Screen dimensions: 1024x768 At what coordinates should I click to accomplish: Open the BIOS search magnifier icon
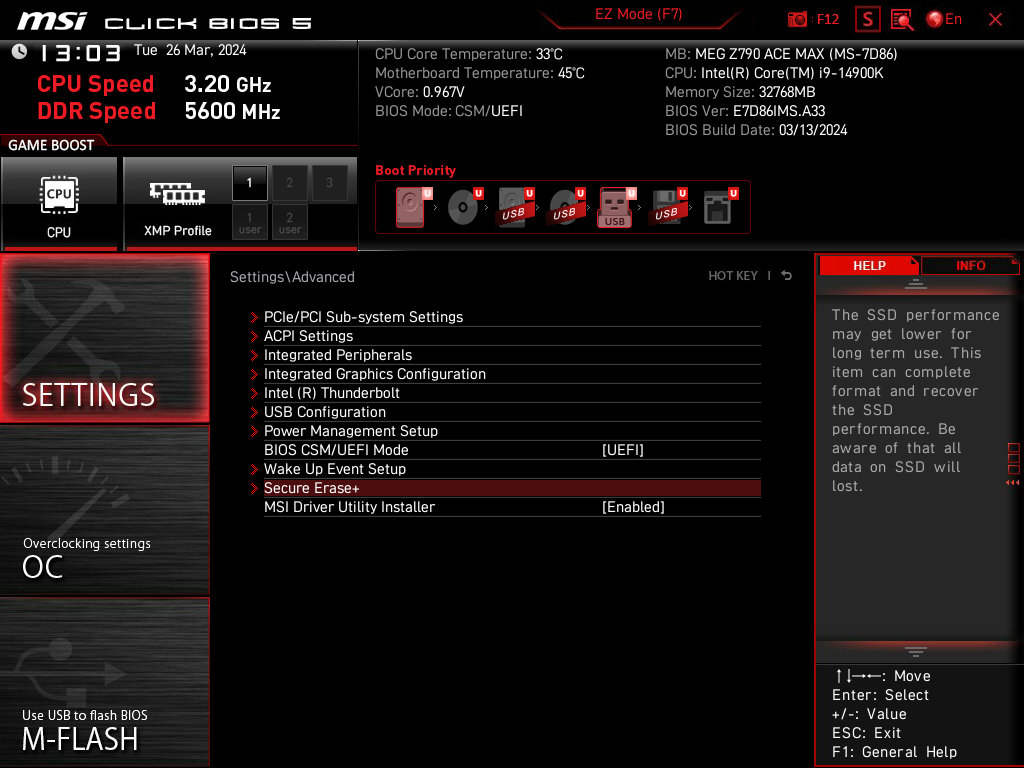click(902, 20)
